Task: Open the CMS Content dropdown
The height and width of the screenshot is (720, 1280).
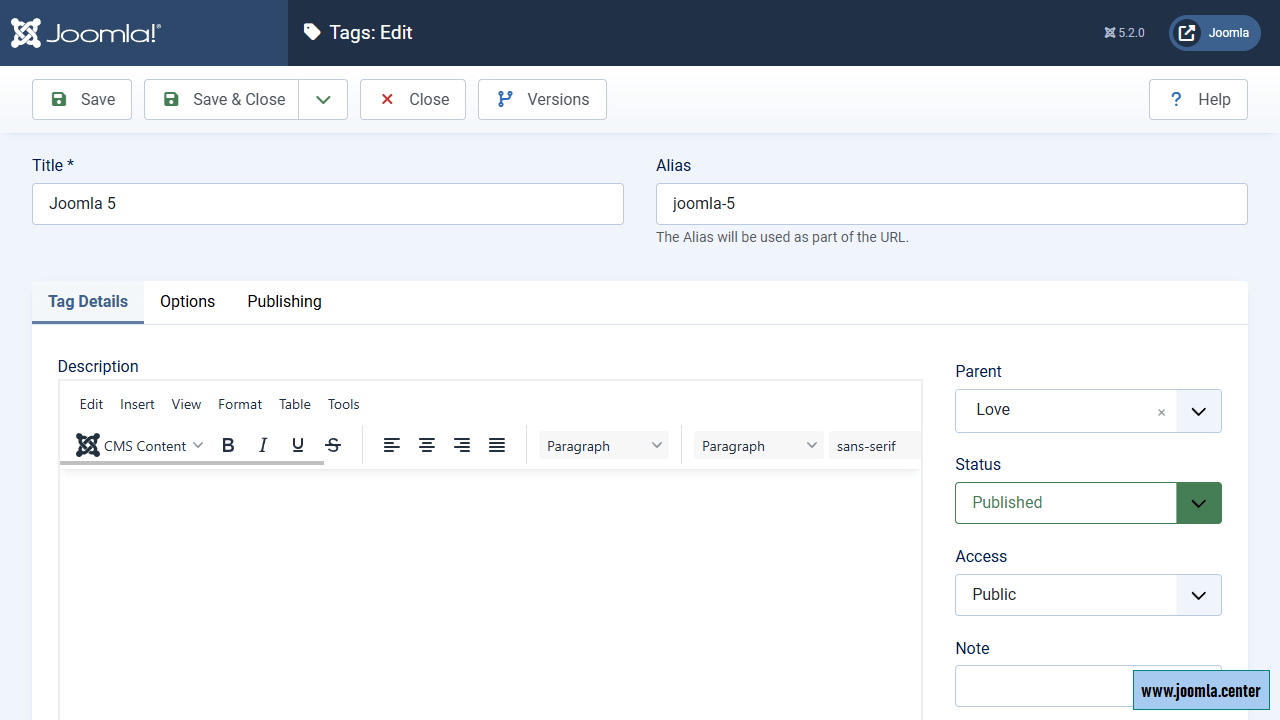Action: [140, 445]
